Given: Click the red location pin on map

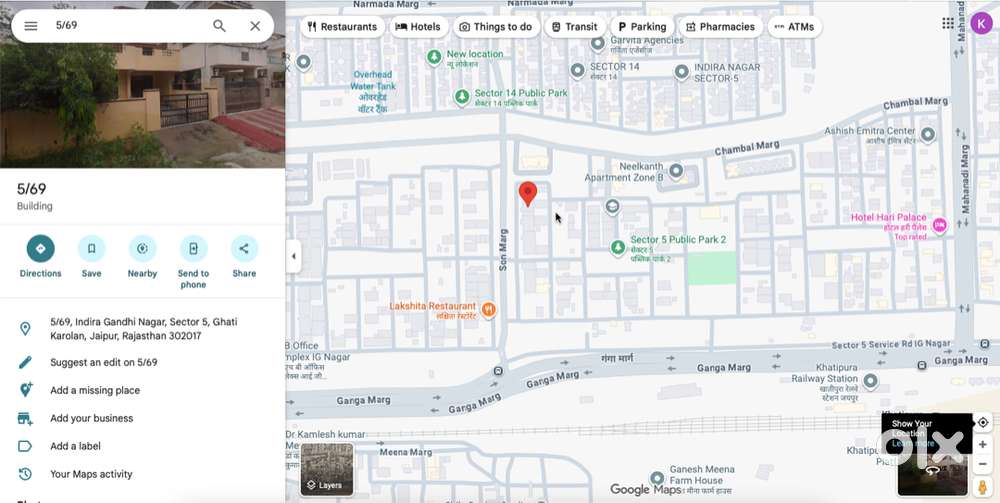Looking at the screenshot, I should point(527,194).
